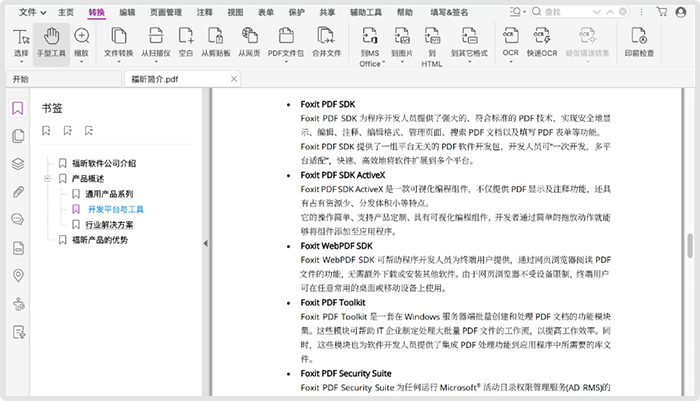Click the find previous up arrow
The width and height of the screenshot is (700, 401).
[x=610, y=12]
